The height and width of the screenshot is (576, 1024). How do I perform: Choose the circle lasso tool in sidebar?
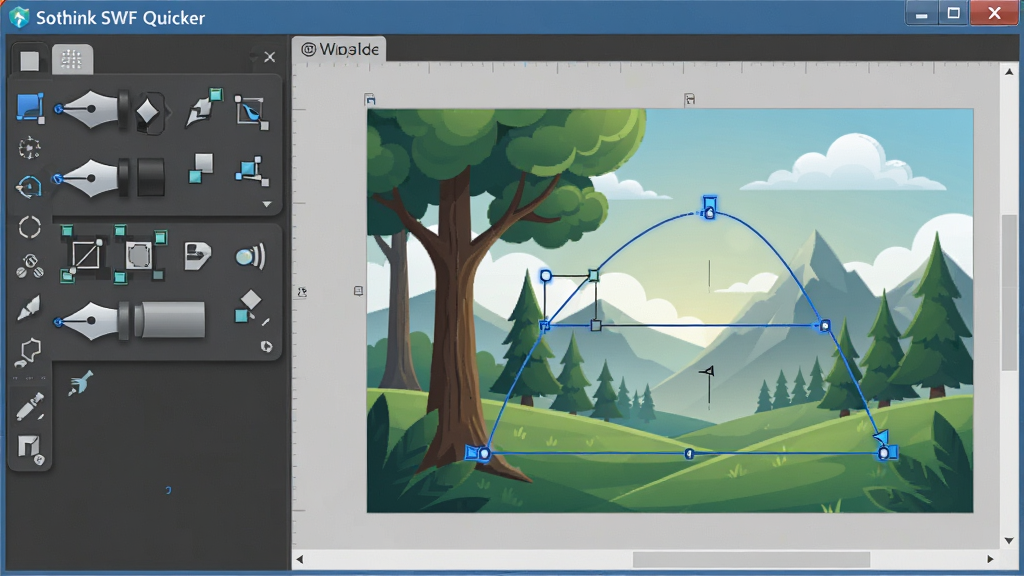click(29, 227)
